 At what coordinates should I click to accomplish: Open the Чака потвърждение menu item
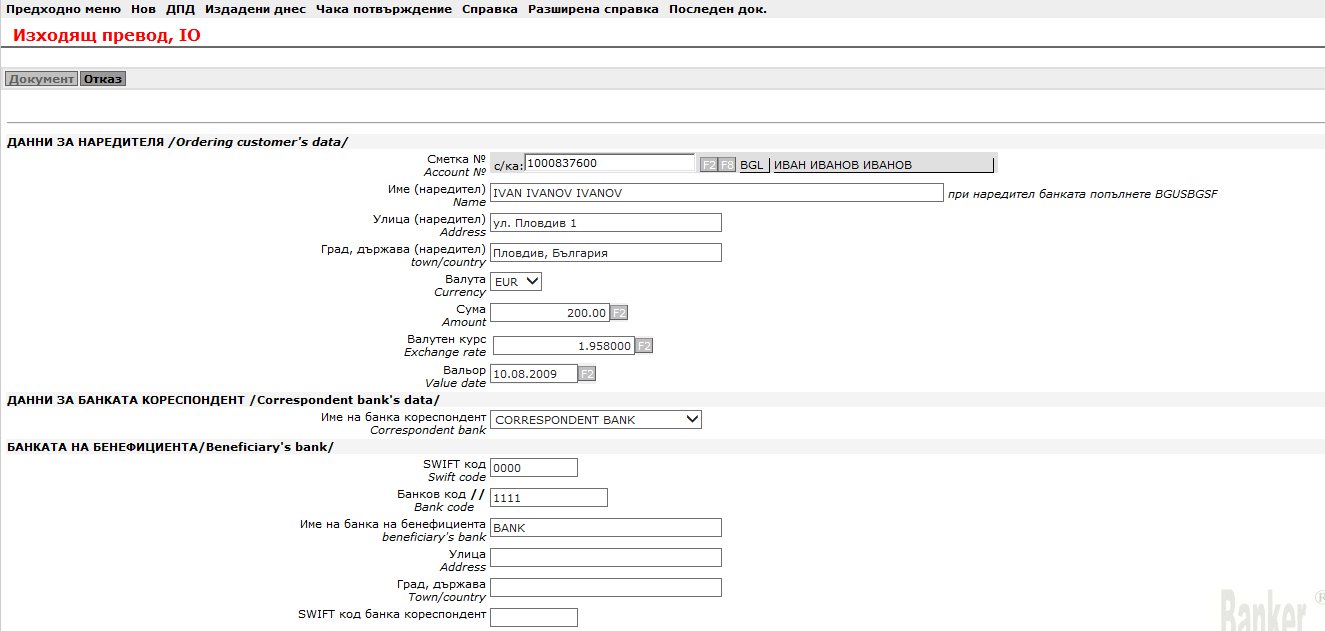point(384,9)
